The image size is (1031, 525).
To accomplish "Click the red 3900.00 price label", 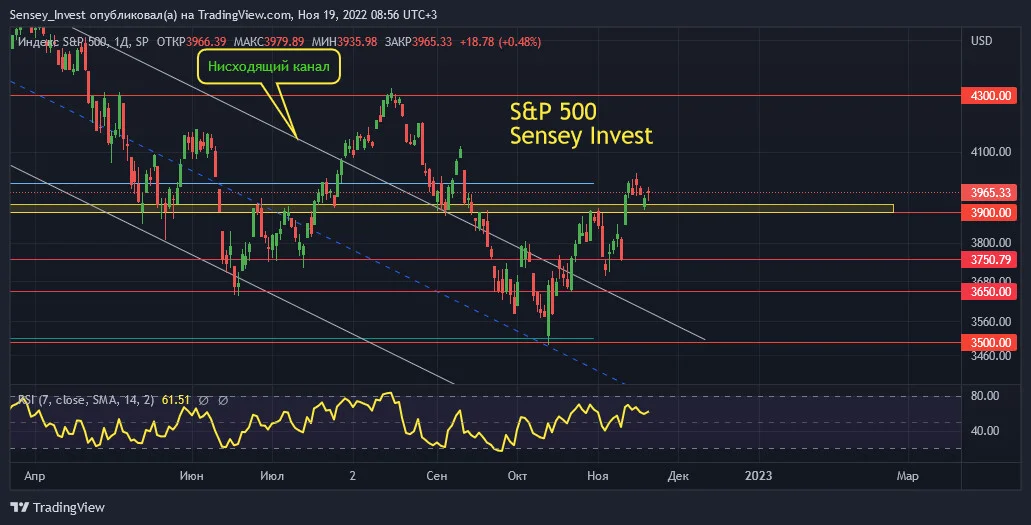I will coord(989,212).
